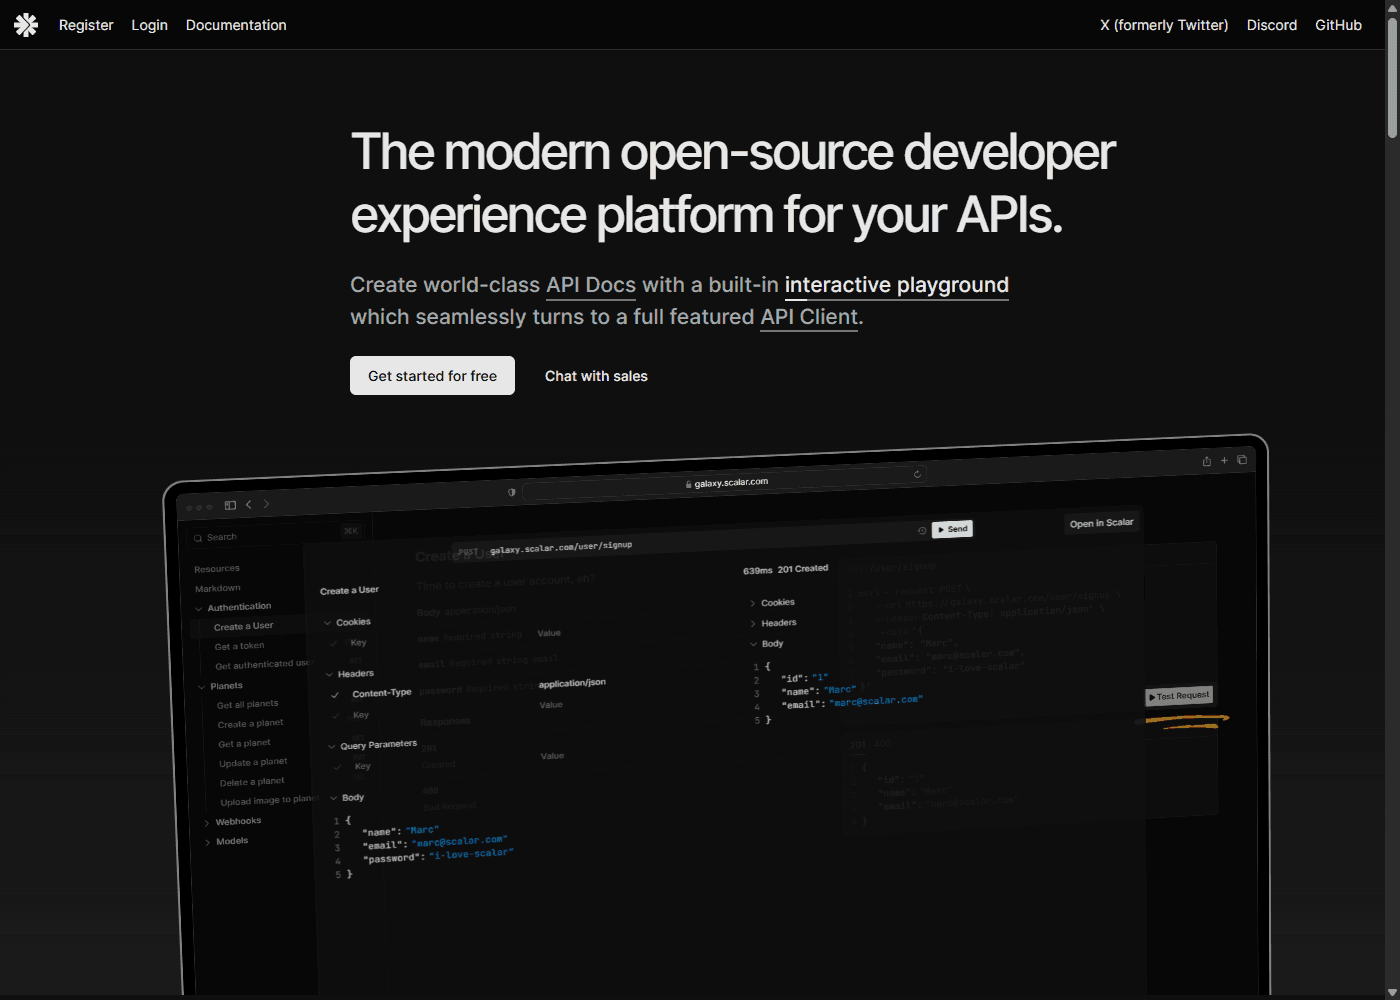Click the privacy shield icon beside address bar
Screen dimensions: 1400x1000
(x=512, y=492)
